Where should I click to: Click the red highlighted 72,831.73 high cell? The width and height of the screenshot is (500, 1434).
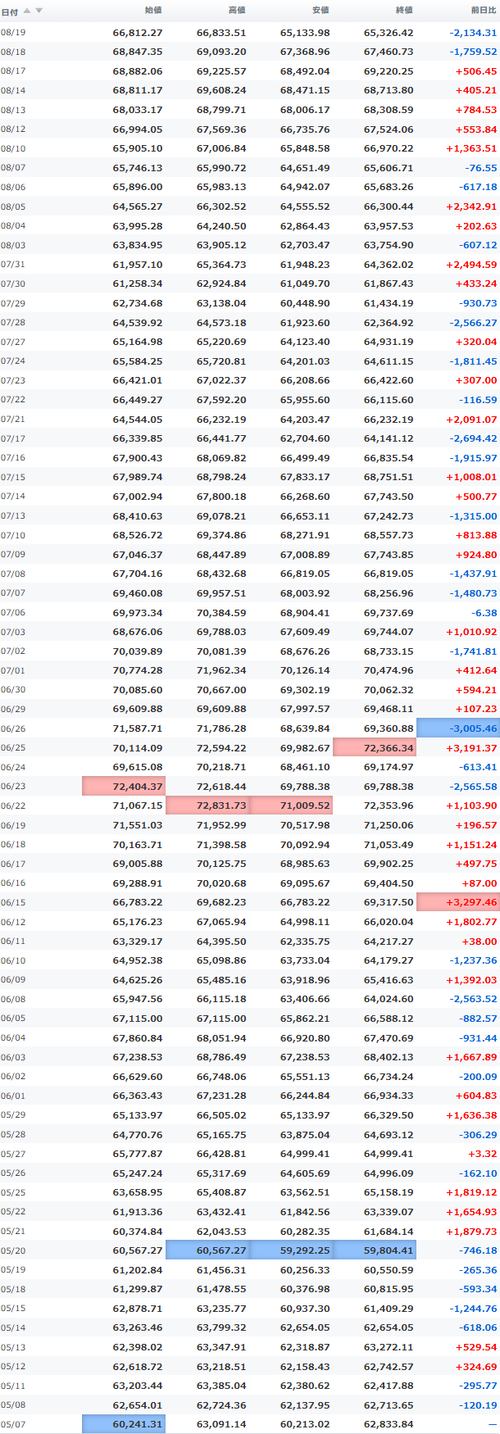207,804
